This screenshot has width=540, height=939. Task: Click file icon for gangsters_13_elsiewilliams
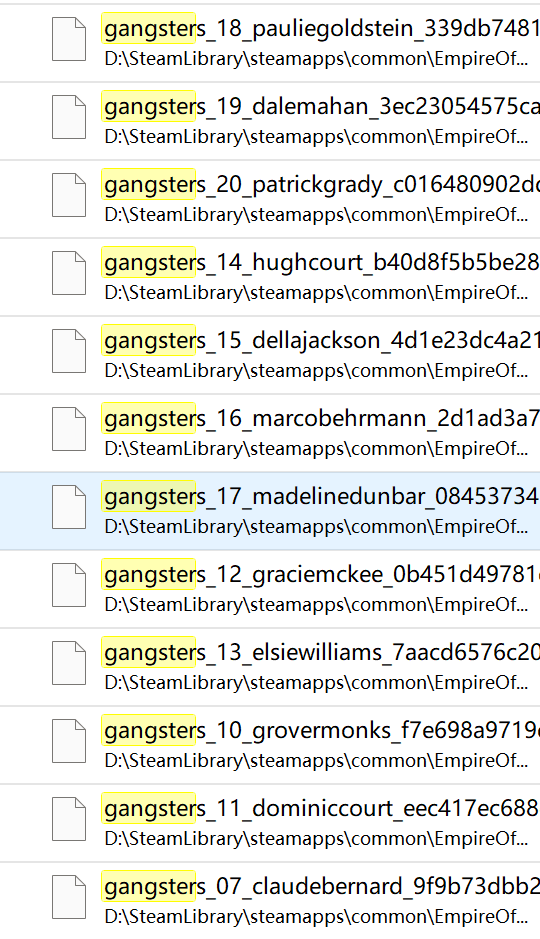[x=69, y=664]
